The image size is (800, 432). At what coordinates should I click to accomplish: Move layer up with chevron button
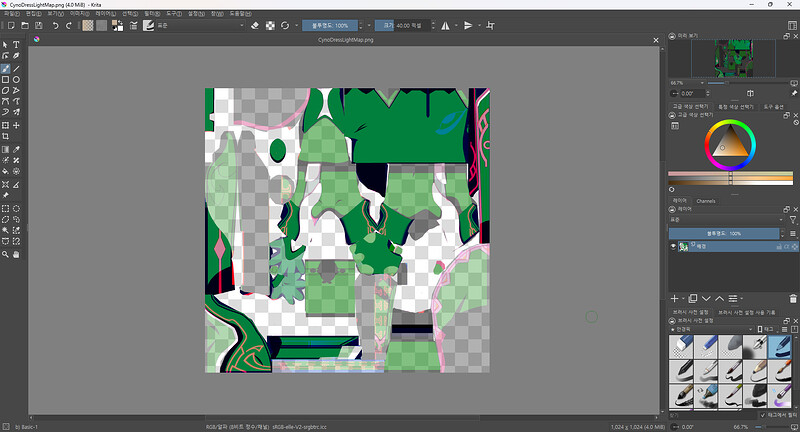[x=719, y=298]
